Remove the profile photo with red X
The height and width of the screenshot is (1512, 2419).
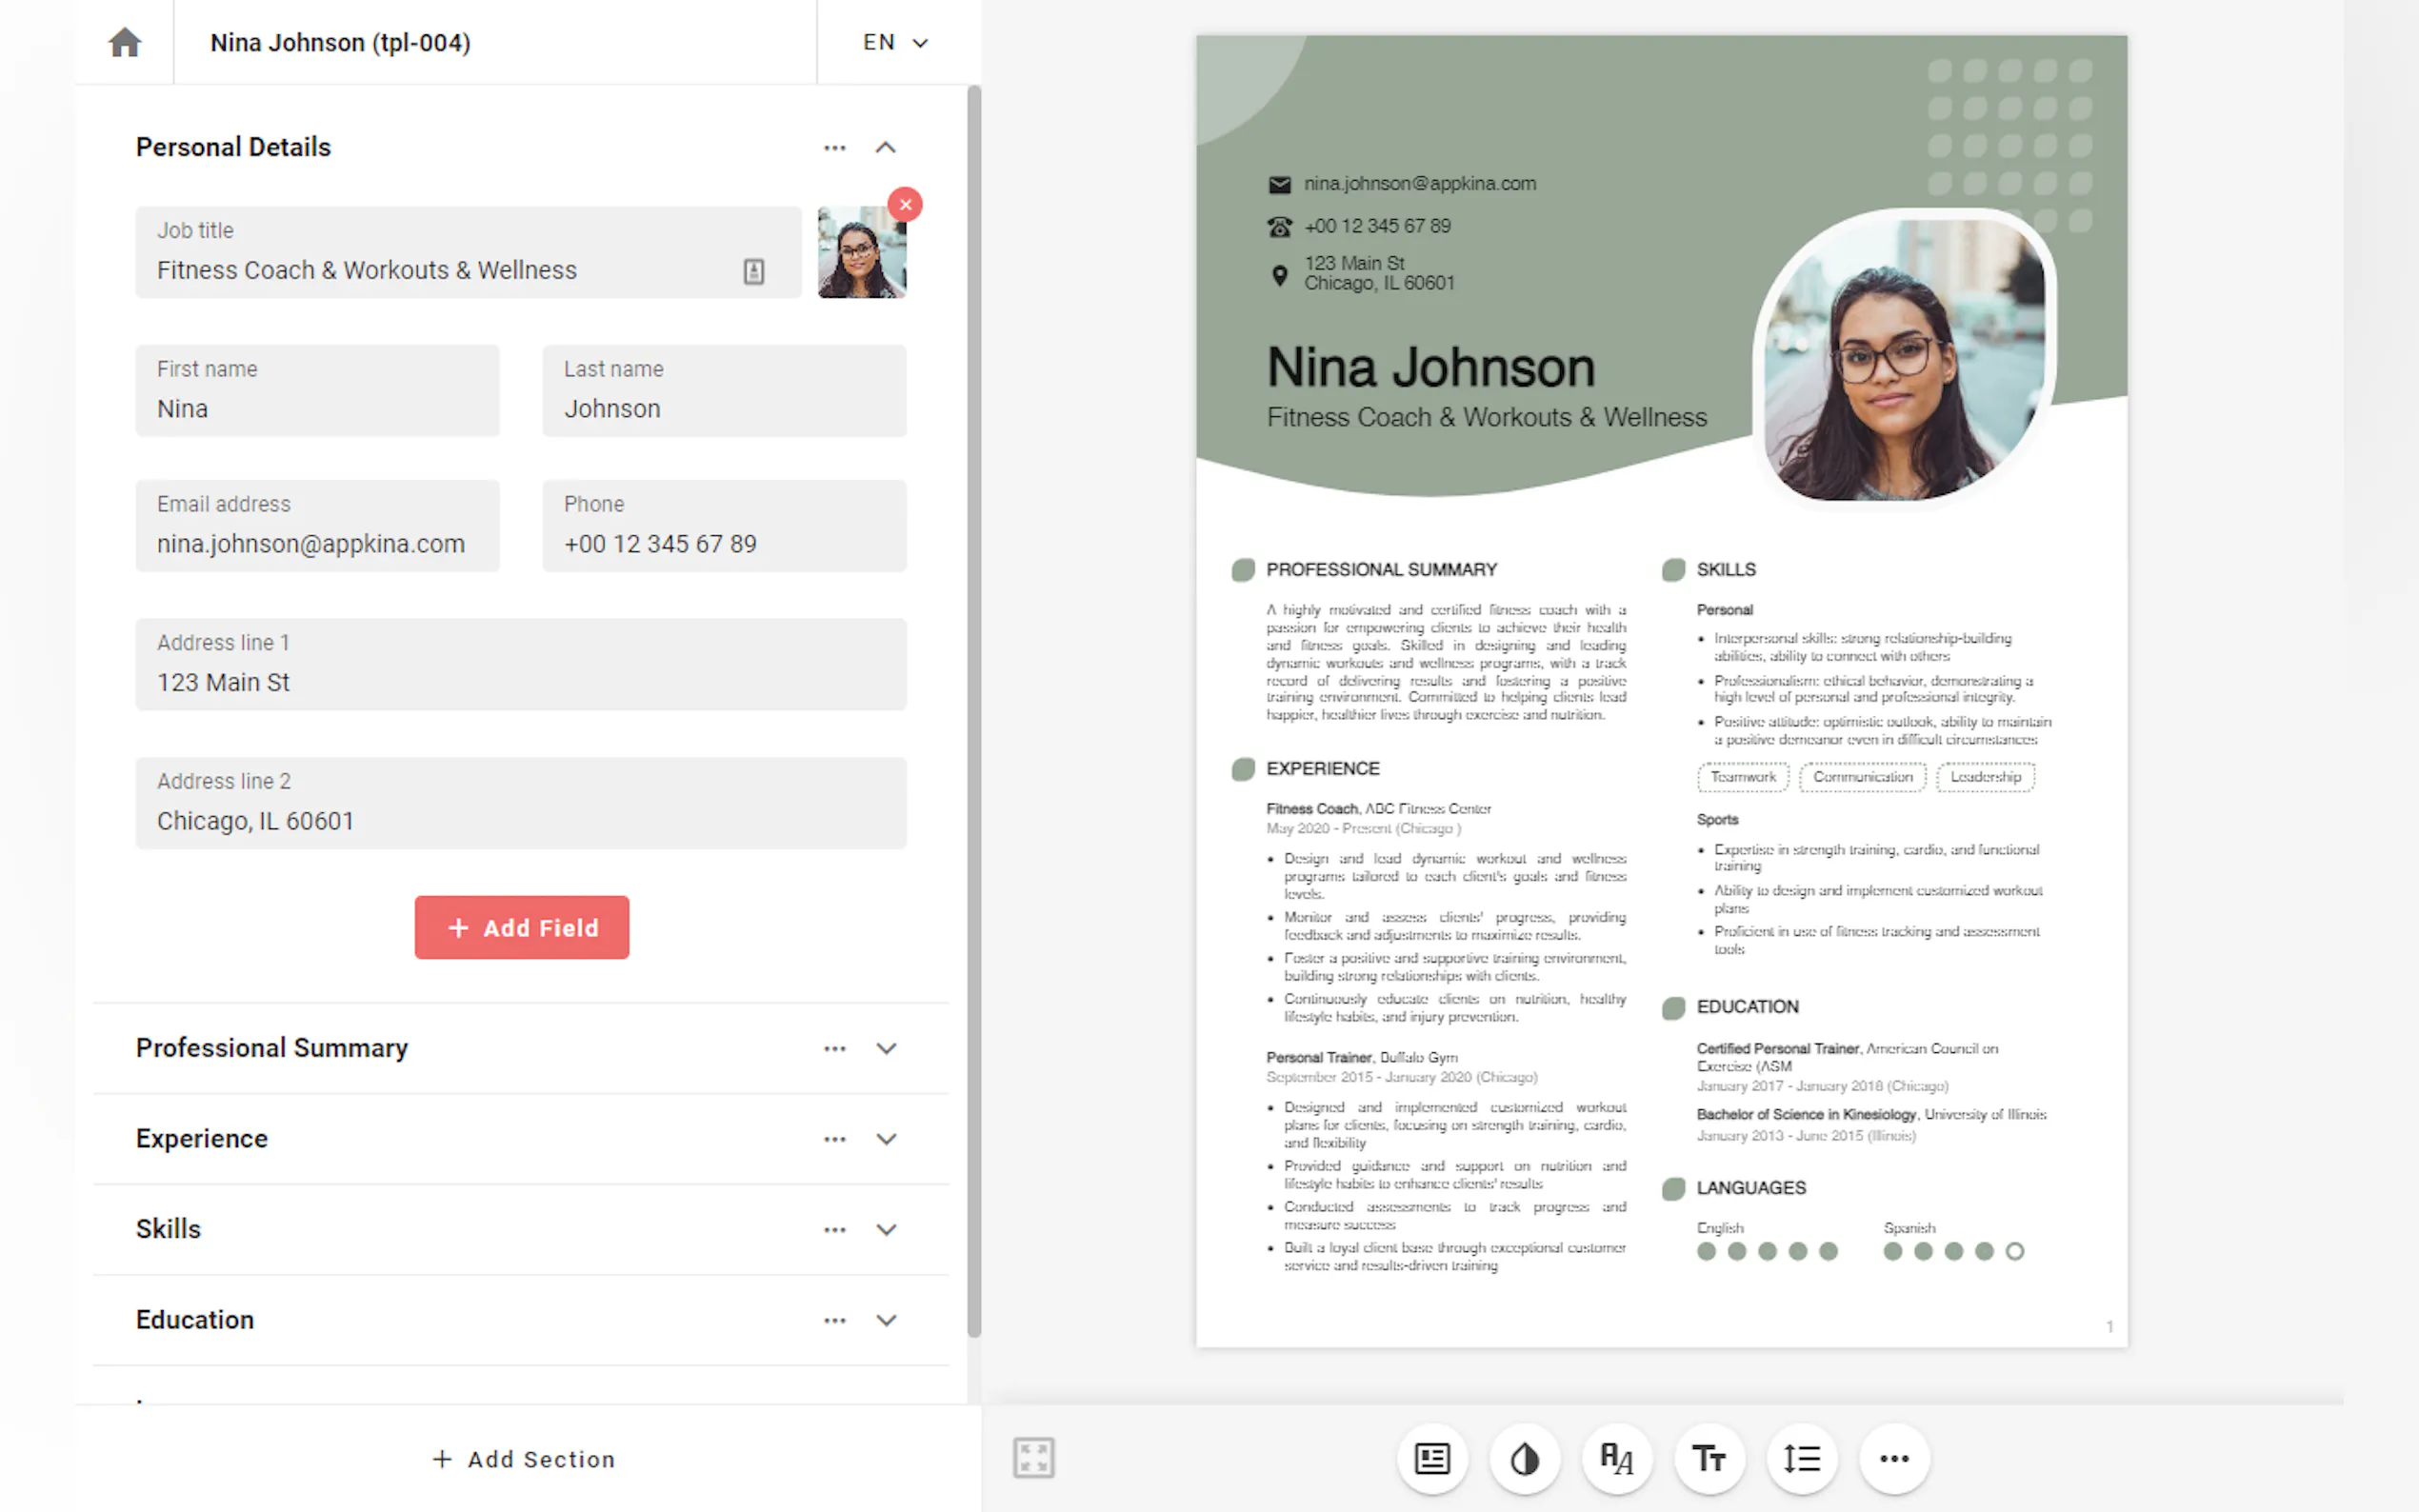pos(905,204)
